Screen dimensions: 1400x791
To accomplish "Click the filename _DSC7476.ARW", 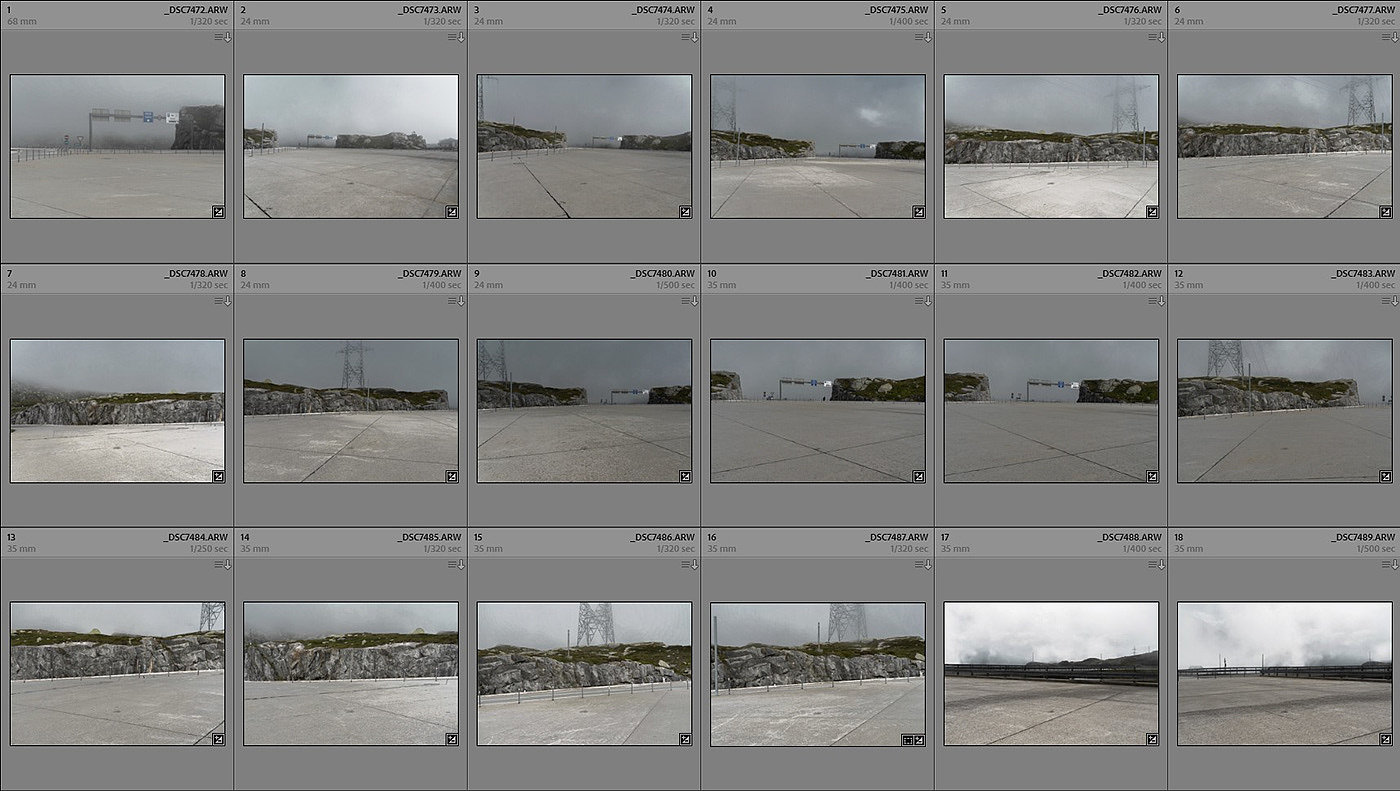I will 1129,9.
